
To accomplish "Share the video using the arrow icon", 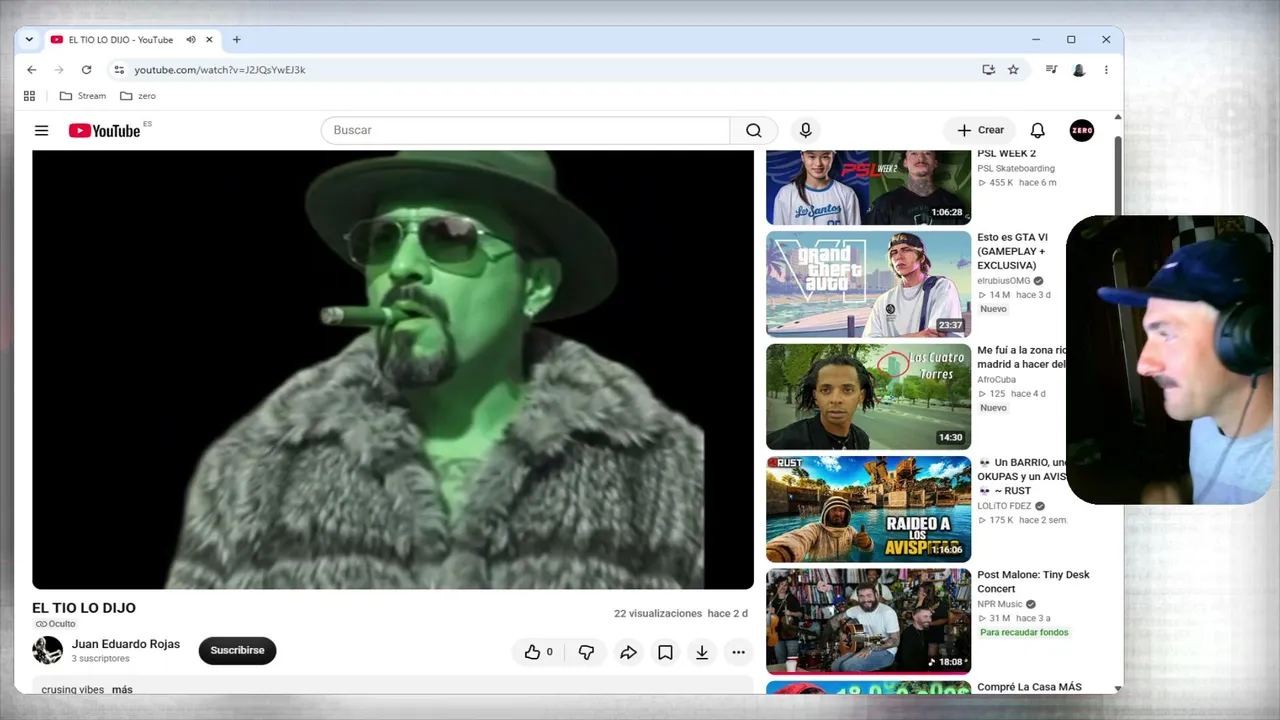I will (x=628, y=652).
